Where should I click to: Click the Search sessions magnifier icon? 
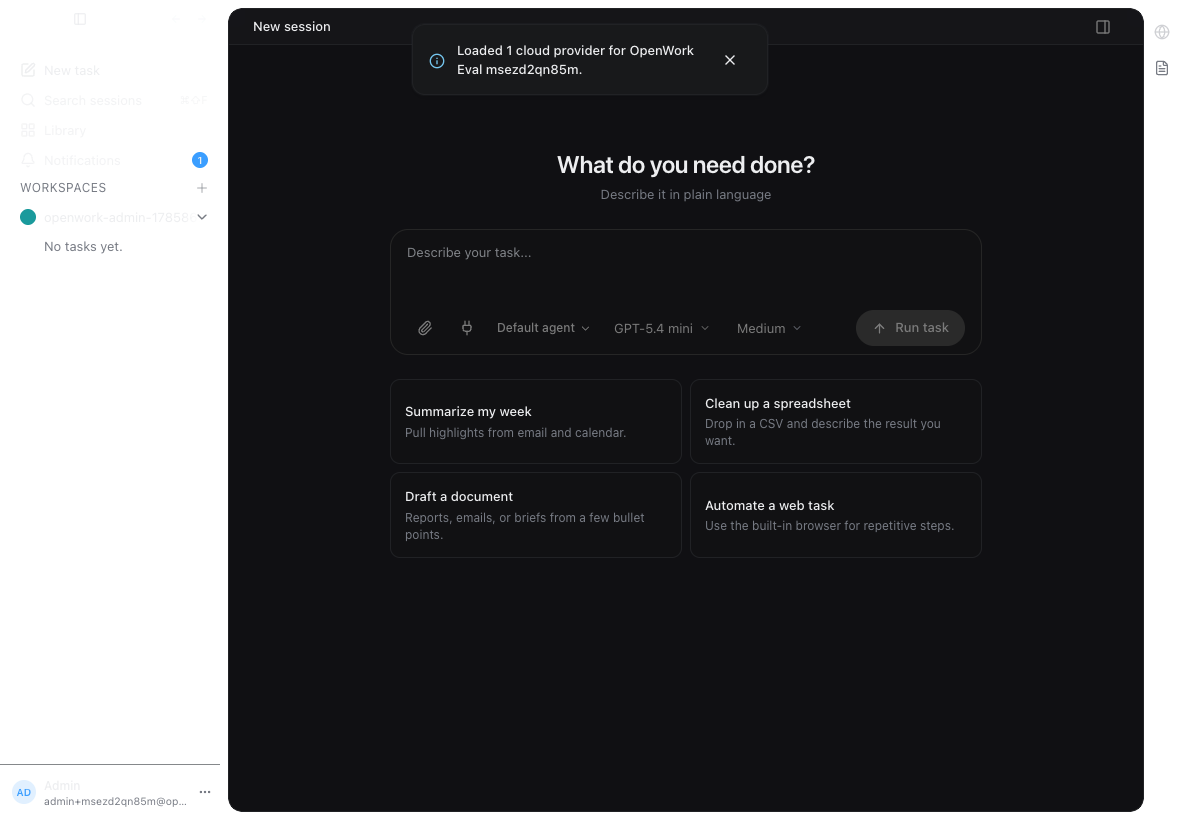click(28, 100)
